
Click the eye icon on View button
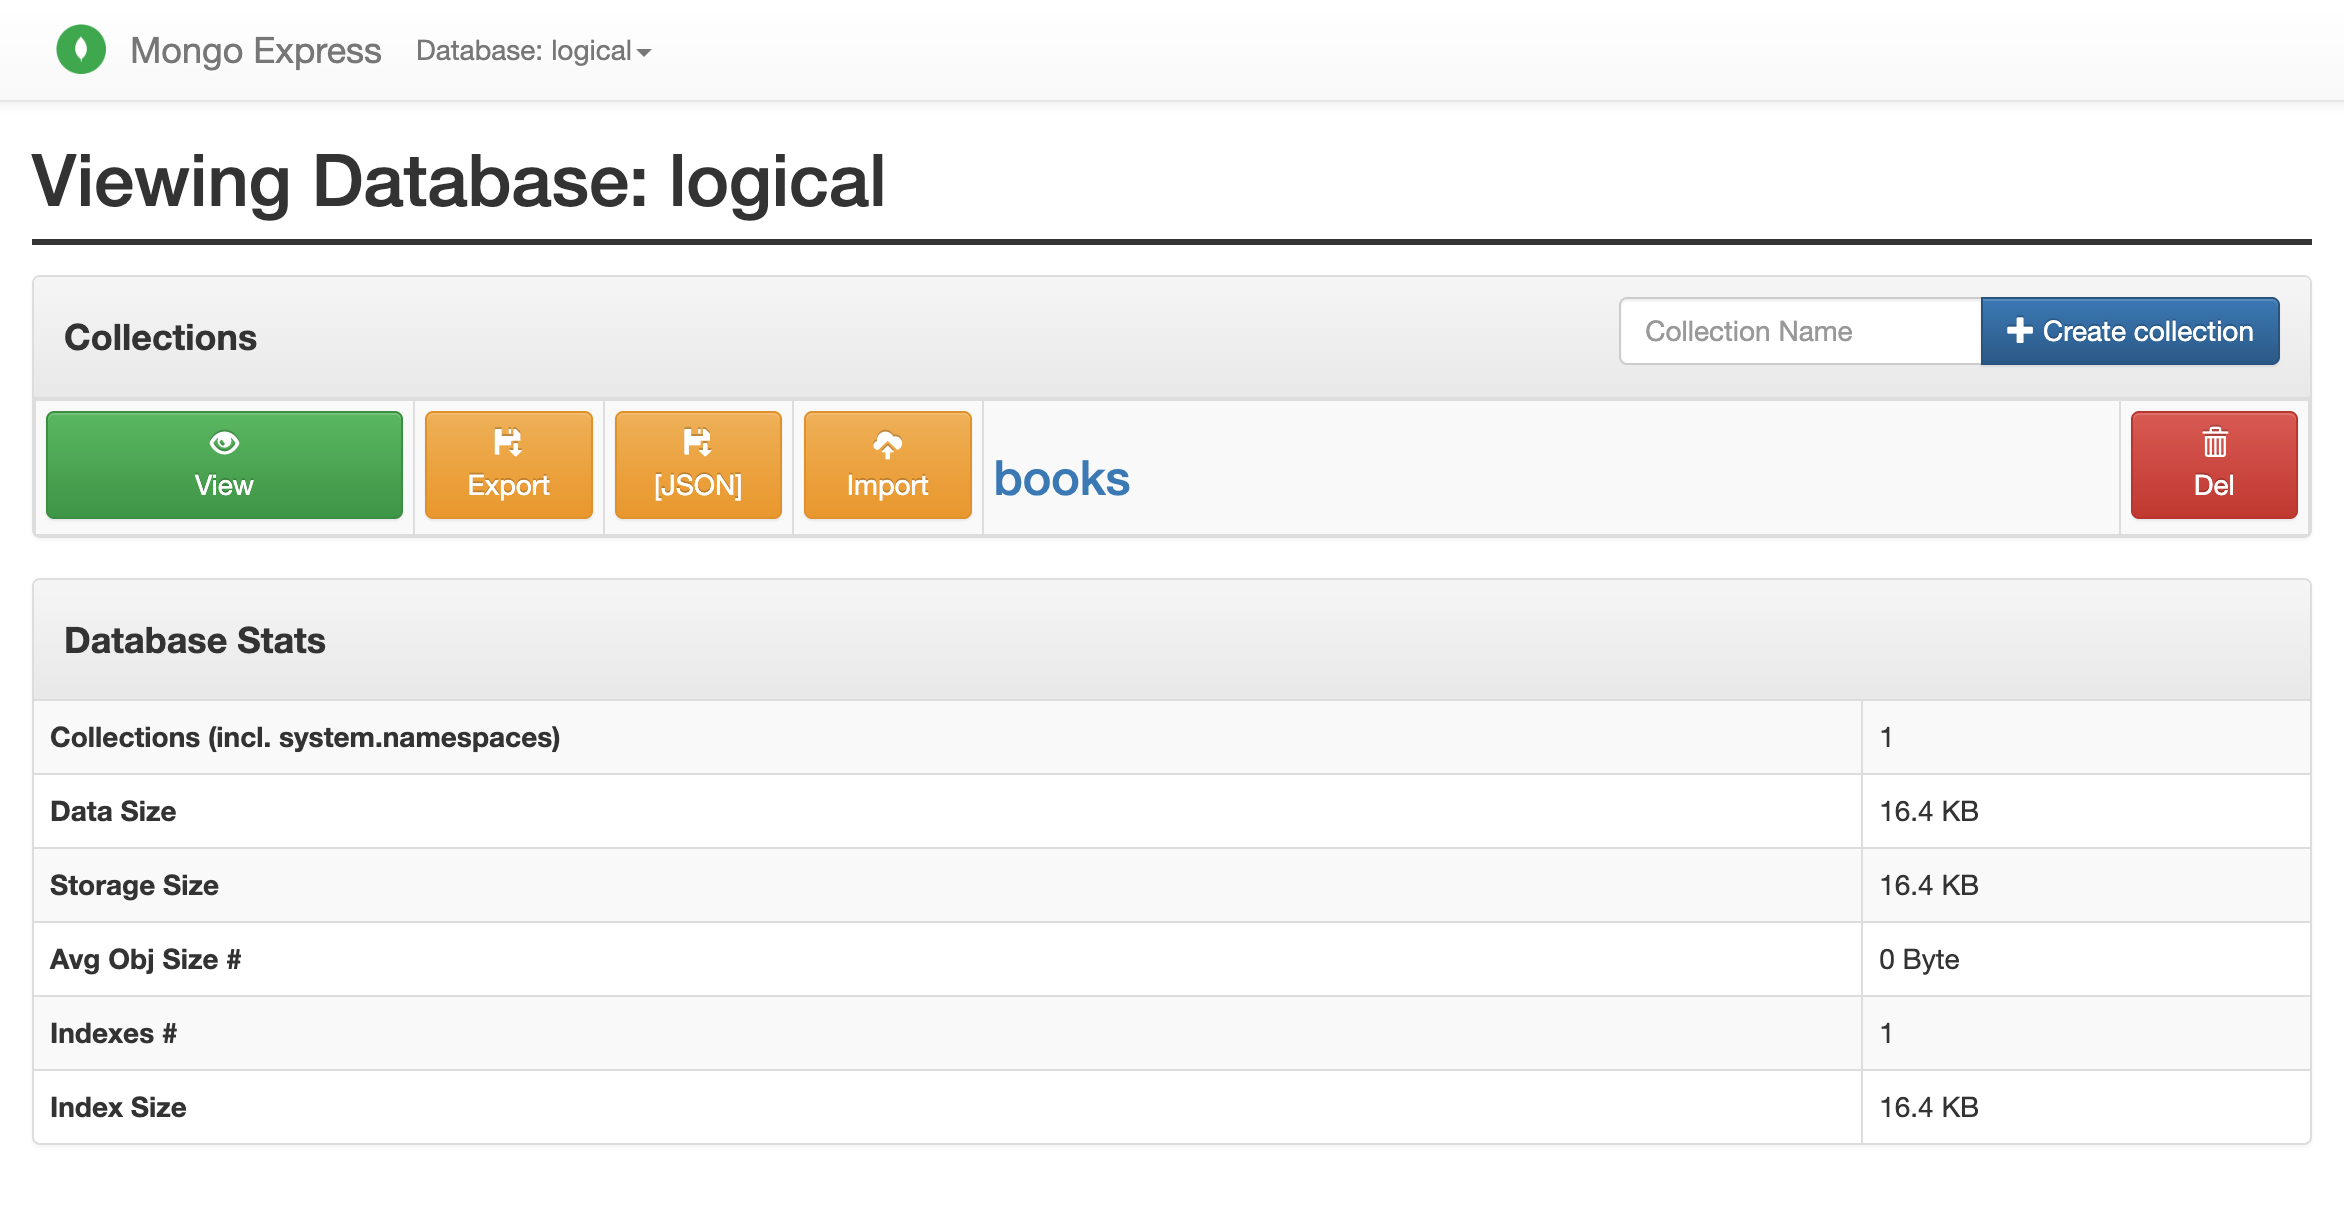pyautogui.click(x=224, y=442)
